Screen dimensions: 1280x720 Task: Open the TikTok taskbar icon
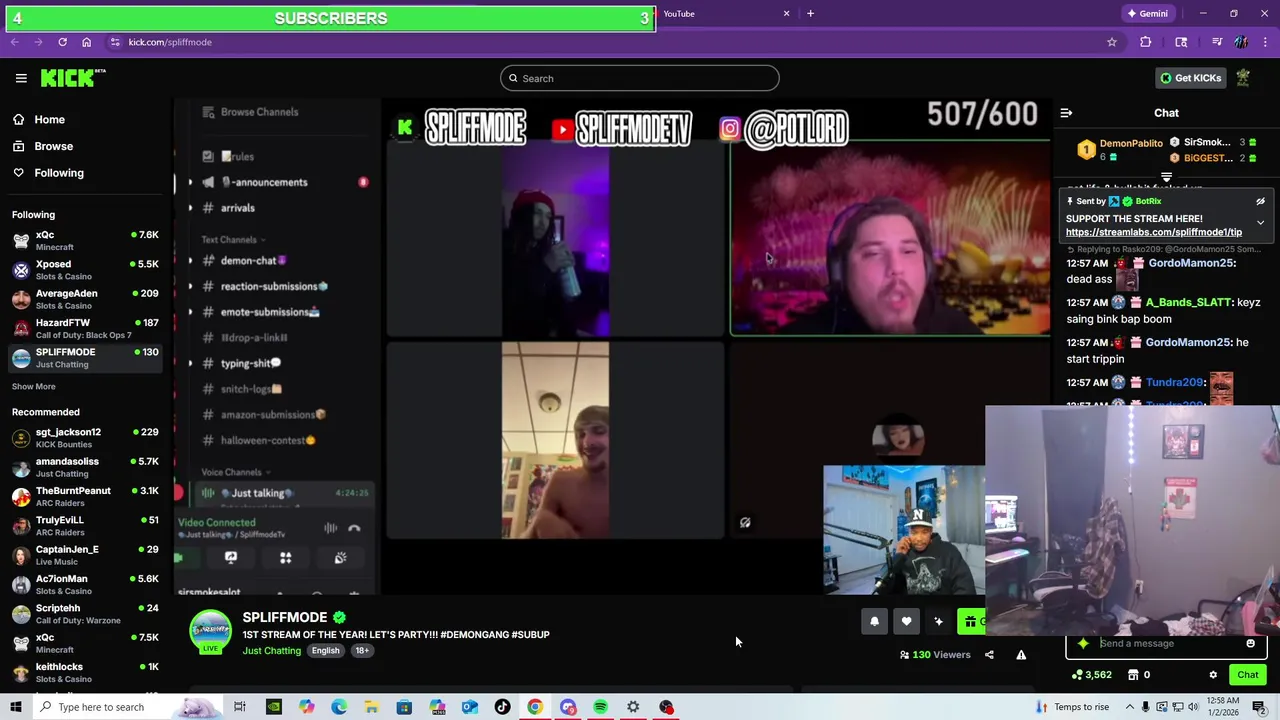[x=502, y=707]
